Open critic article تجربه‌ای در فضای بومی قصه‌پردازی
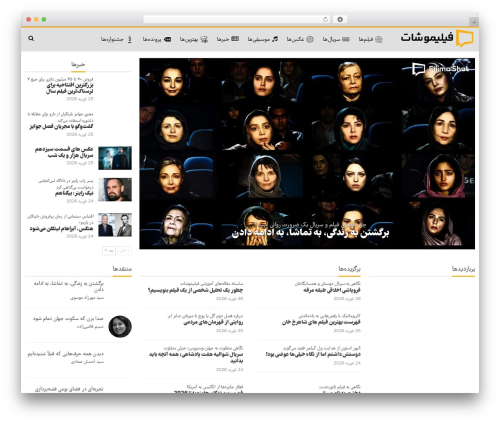This screenshot has height=423, width=500. [69, 389]
